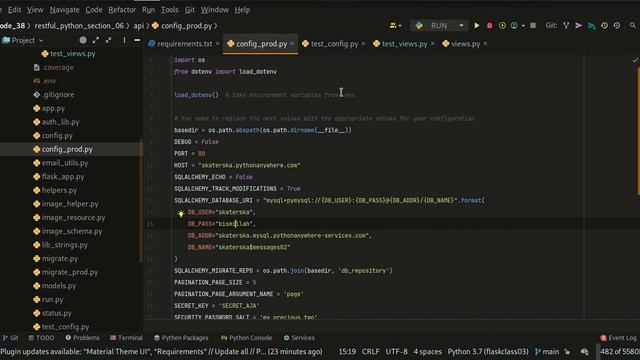
Task: Start debugging with the red bug icon
Action: [489, 26]
